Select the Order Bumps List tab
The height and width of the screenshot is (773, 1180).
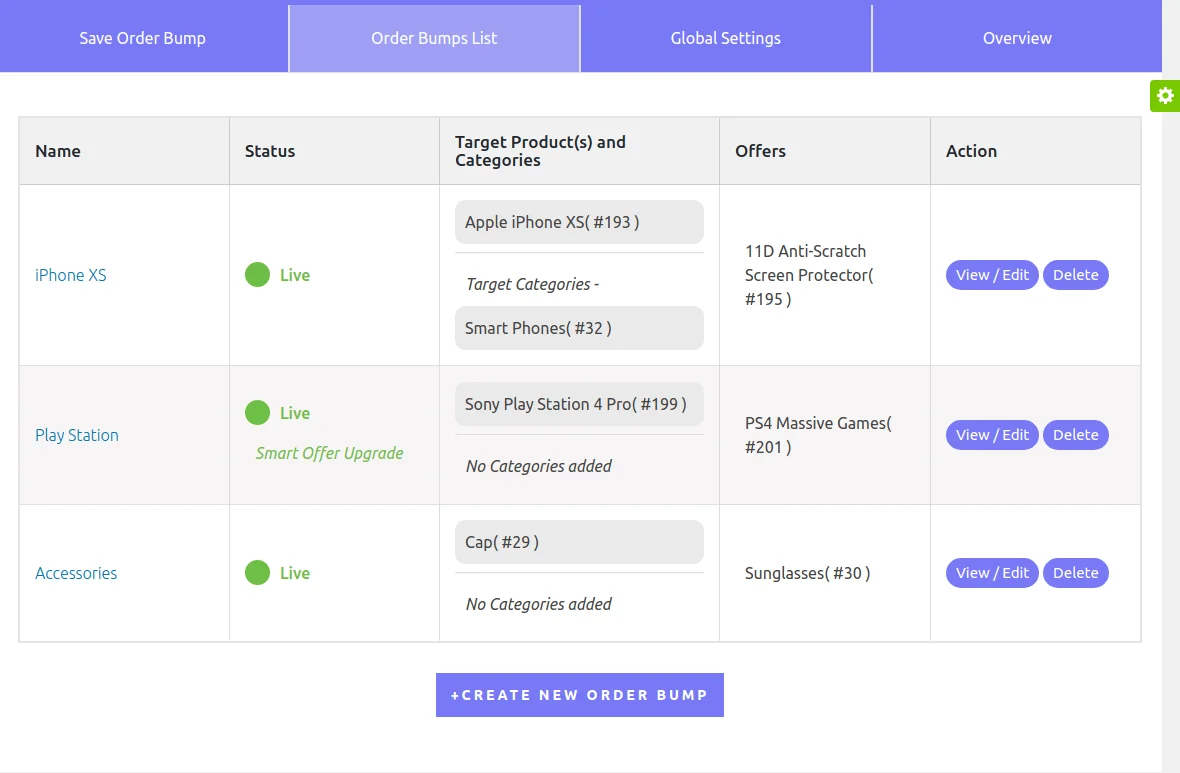click(x=434, y=38)
